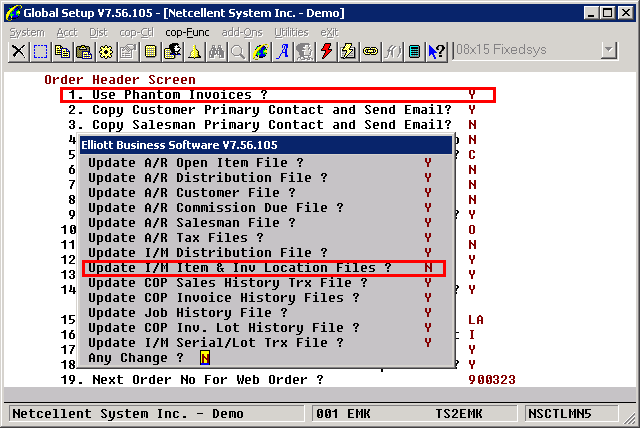Click the Copy toolbar icon
640x428 pixels.
pyautogui.click(x=62, y=52)
